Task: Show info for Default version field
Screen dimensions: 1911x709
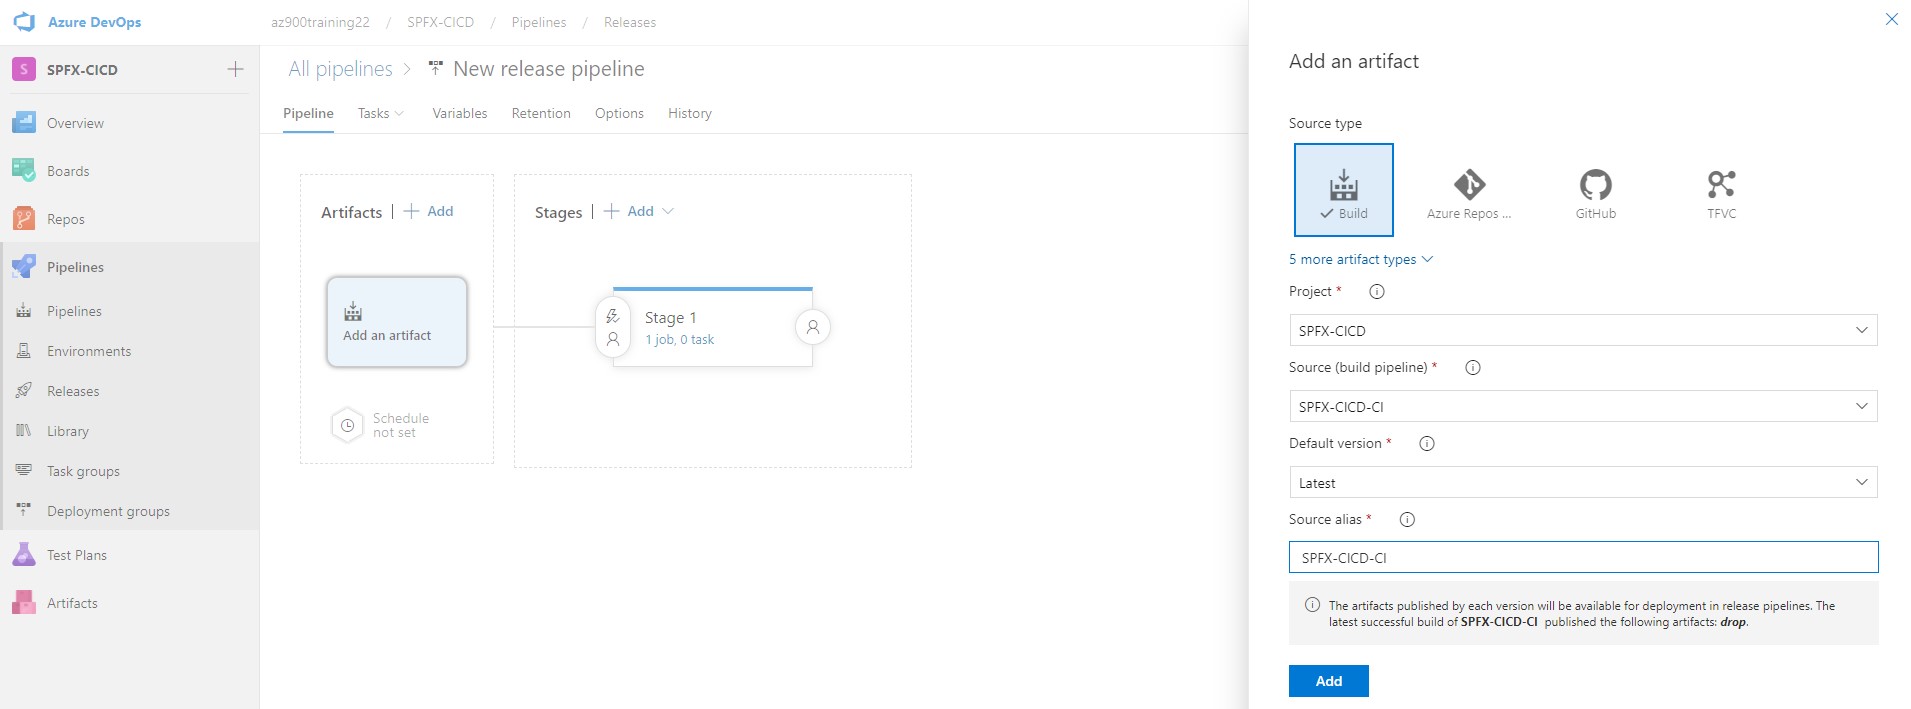Action: (x=1427, y=443)
